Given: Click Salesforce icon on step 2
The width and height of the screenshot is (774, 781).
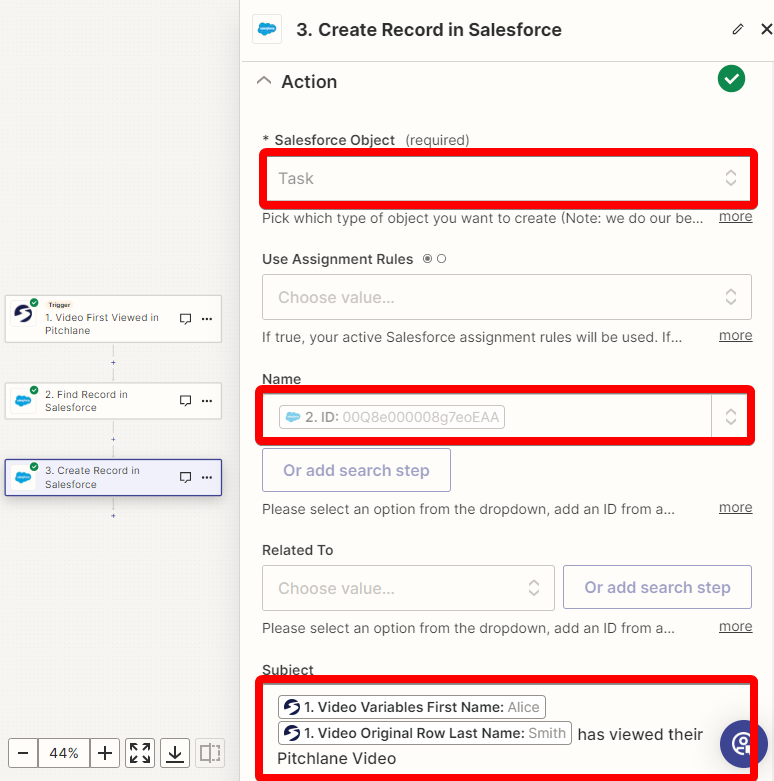Looking at the screenshot, I should (x=23, y=400).
